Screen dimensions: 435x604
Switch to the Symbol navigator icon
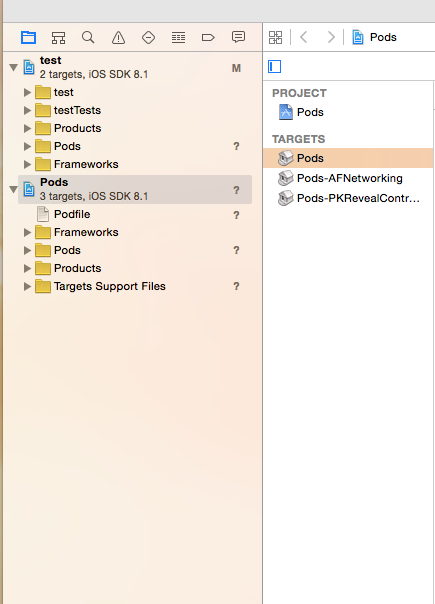point(58,37)
